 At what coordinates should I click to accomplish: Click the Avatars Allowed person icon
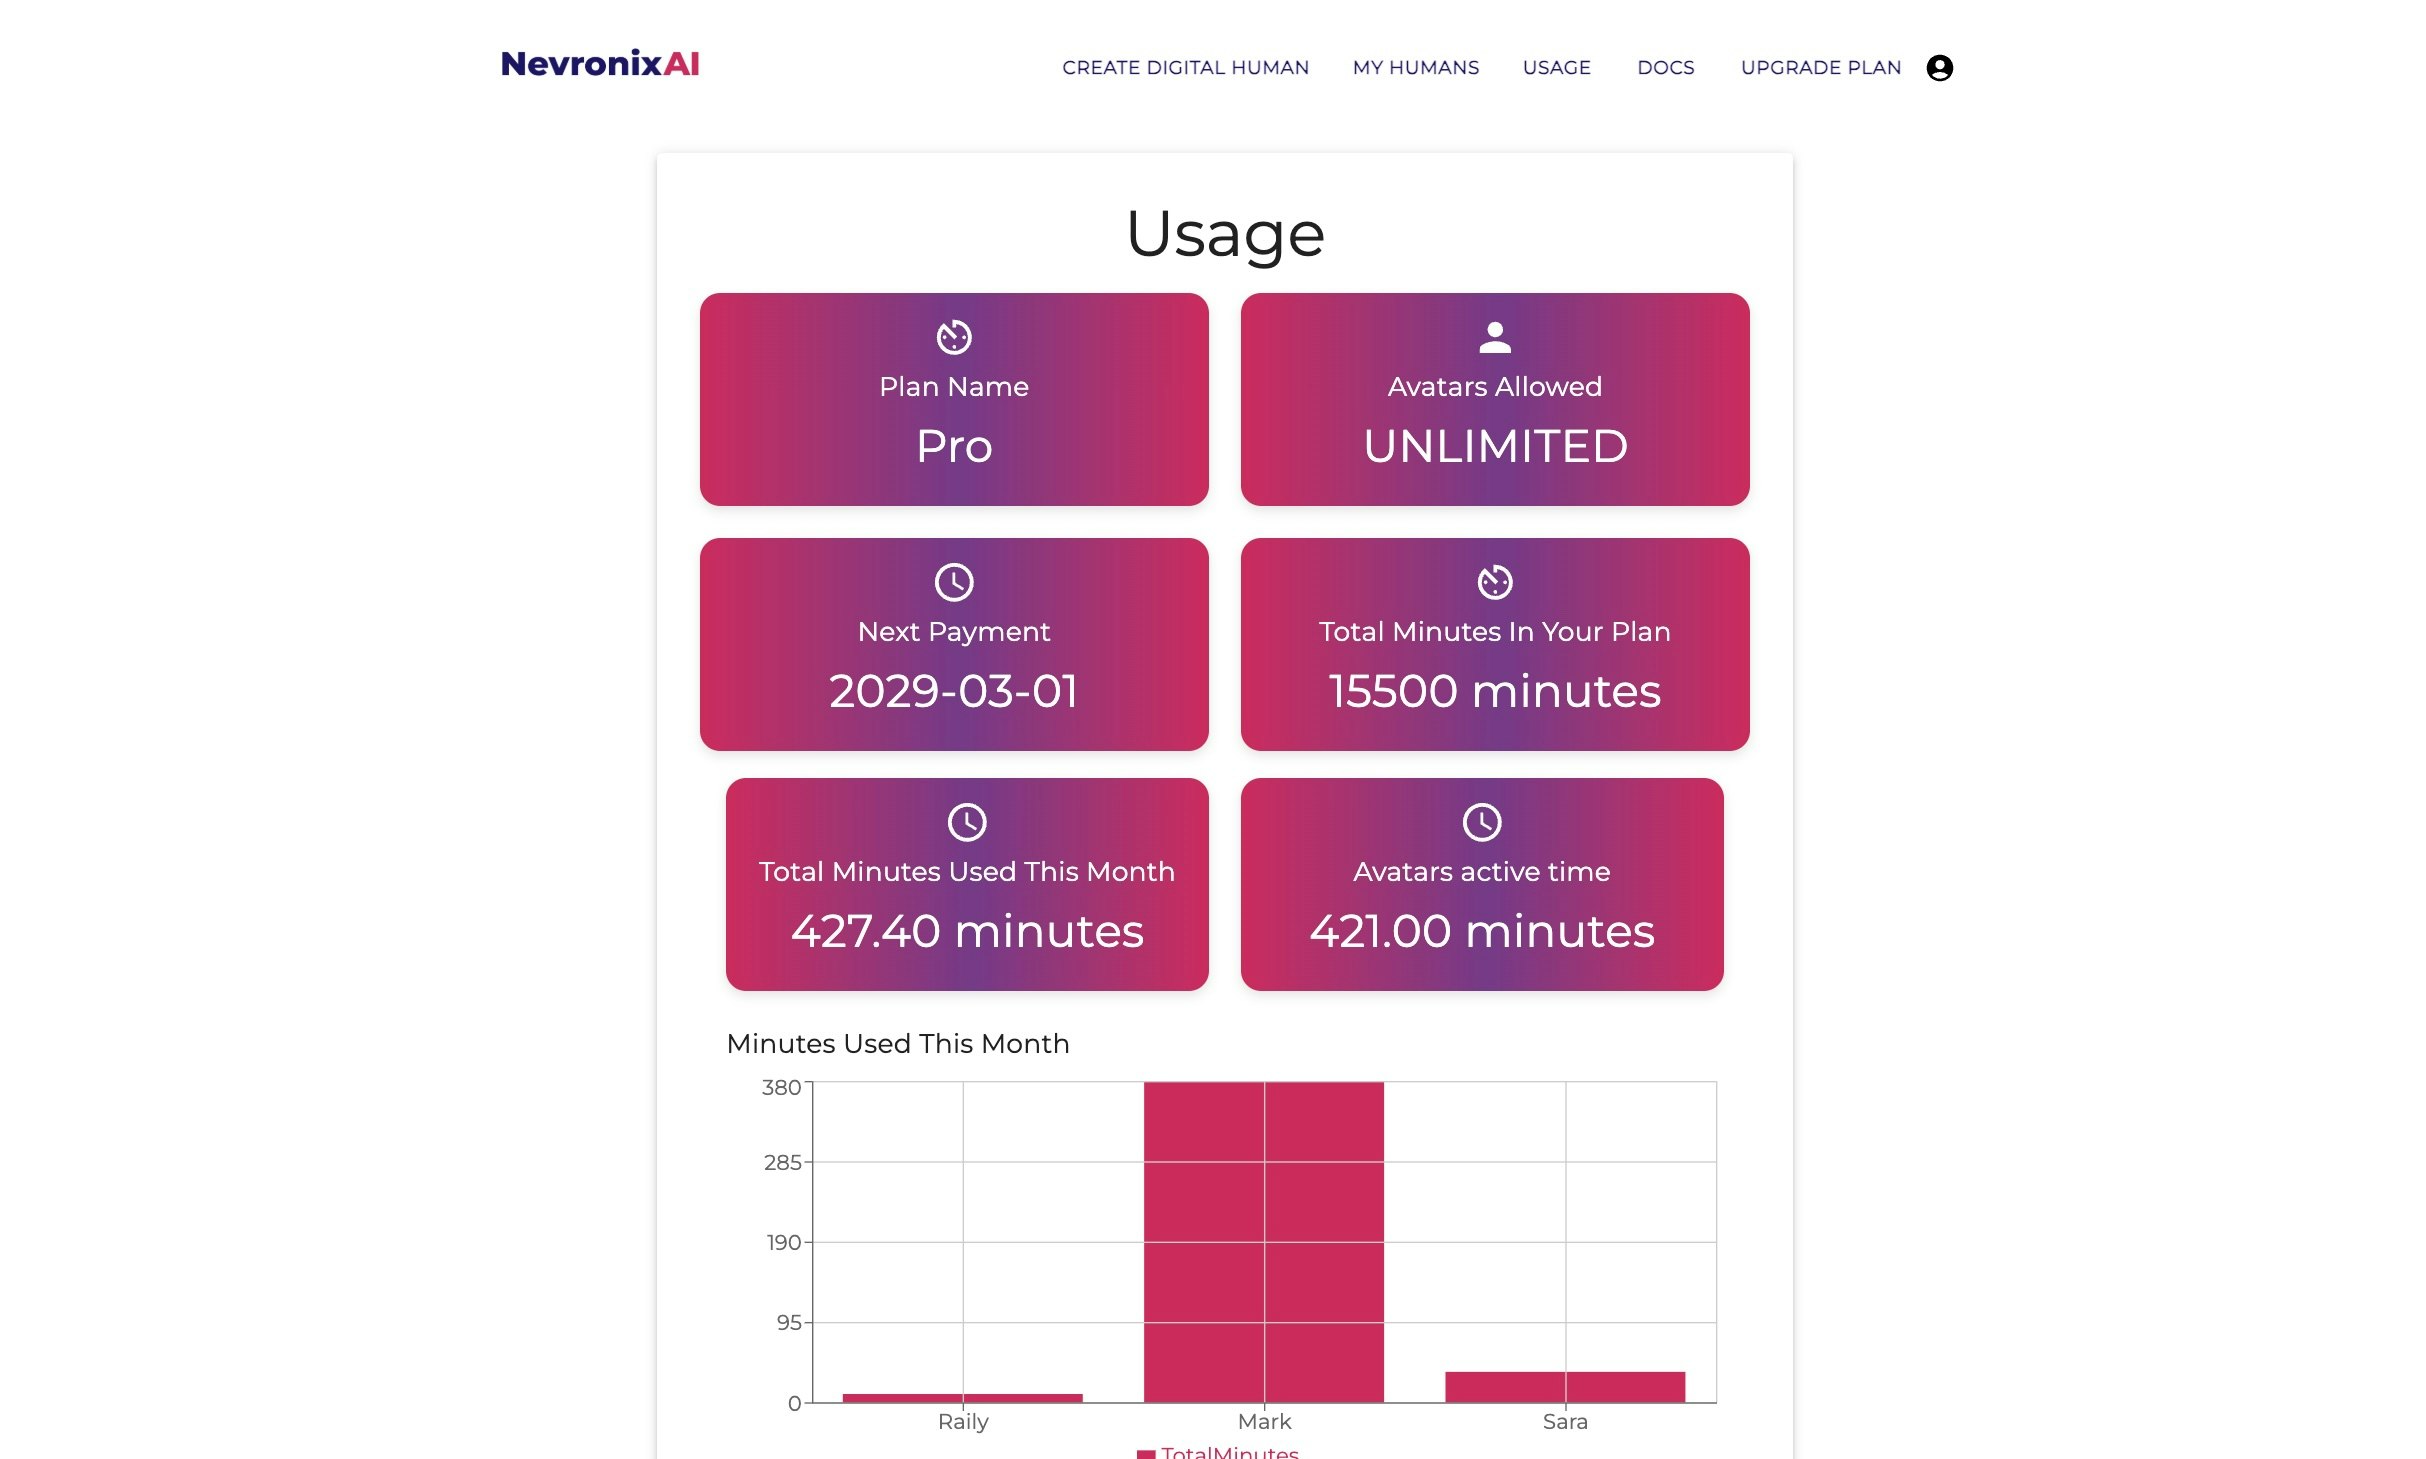point(1494,337)
